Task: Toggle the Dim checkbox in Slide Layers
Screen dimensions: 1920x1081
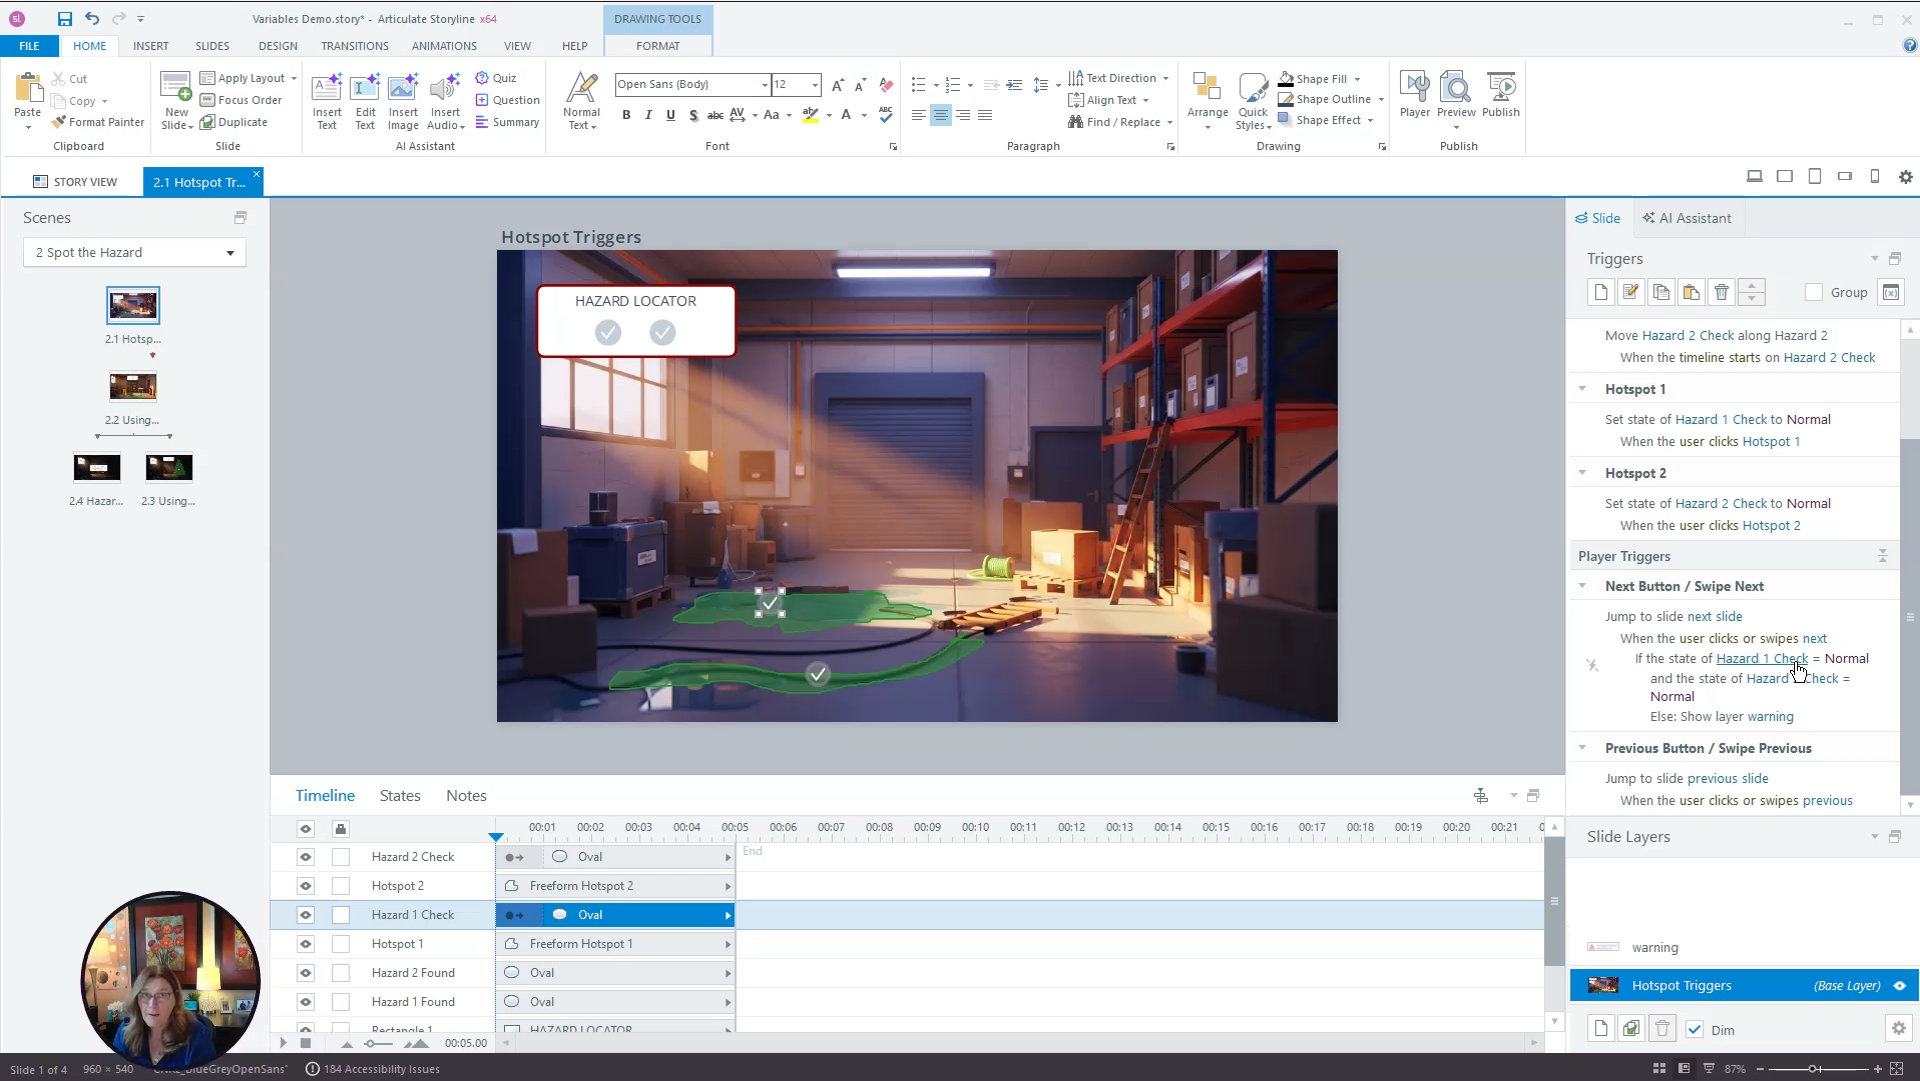Action: tap(1694, 1030)
